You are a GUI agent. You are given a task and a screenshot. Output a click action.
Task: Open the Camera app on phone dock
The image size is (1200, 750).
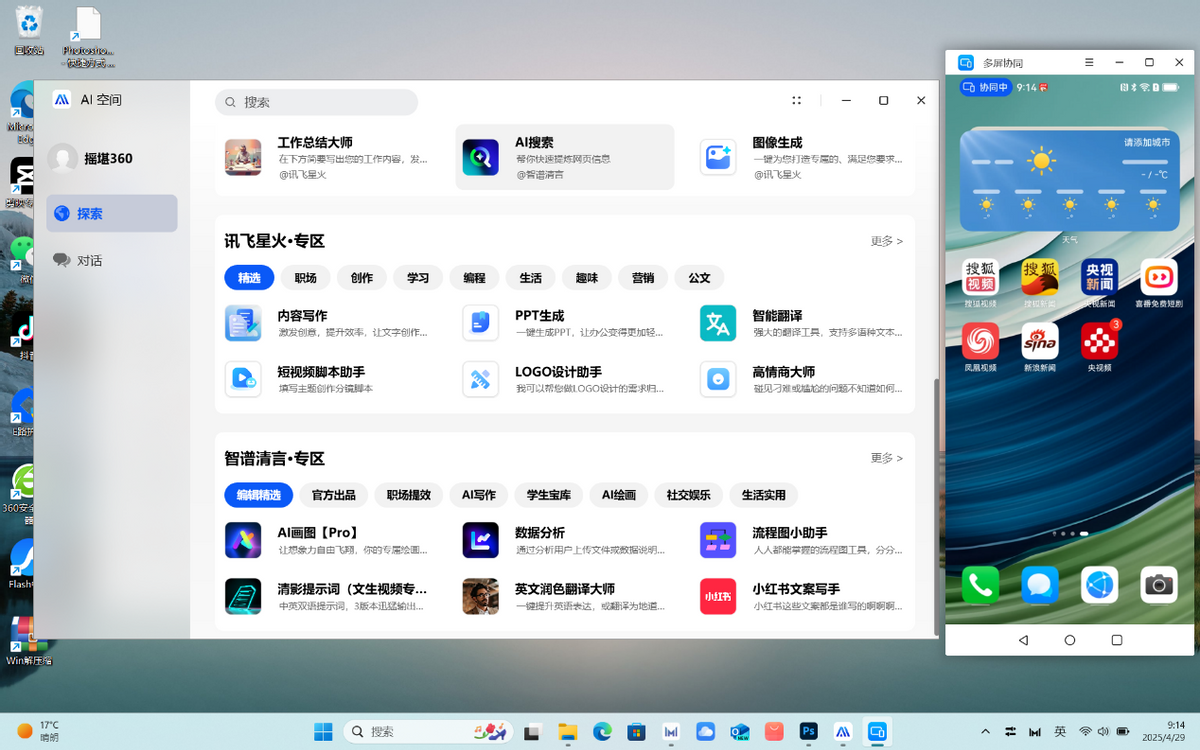click(1159, 585)
